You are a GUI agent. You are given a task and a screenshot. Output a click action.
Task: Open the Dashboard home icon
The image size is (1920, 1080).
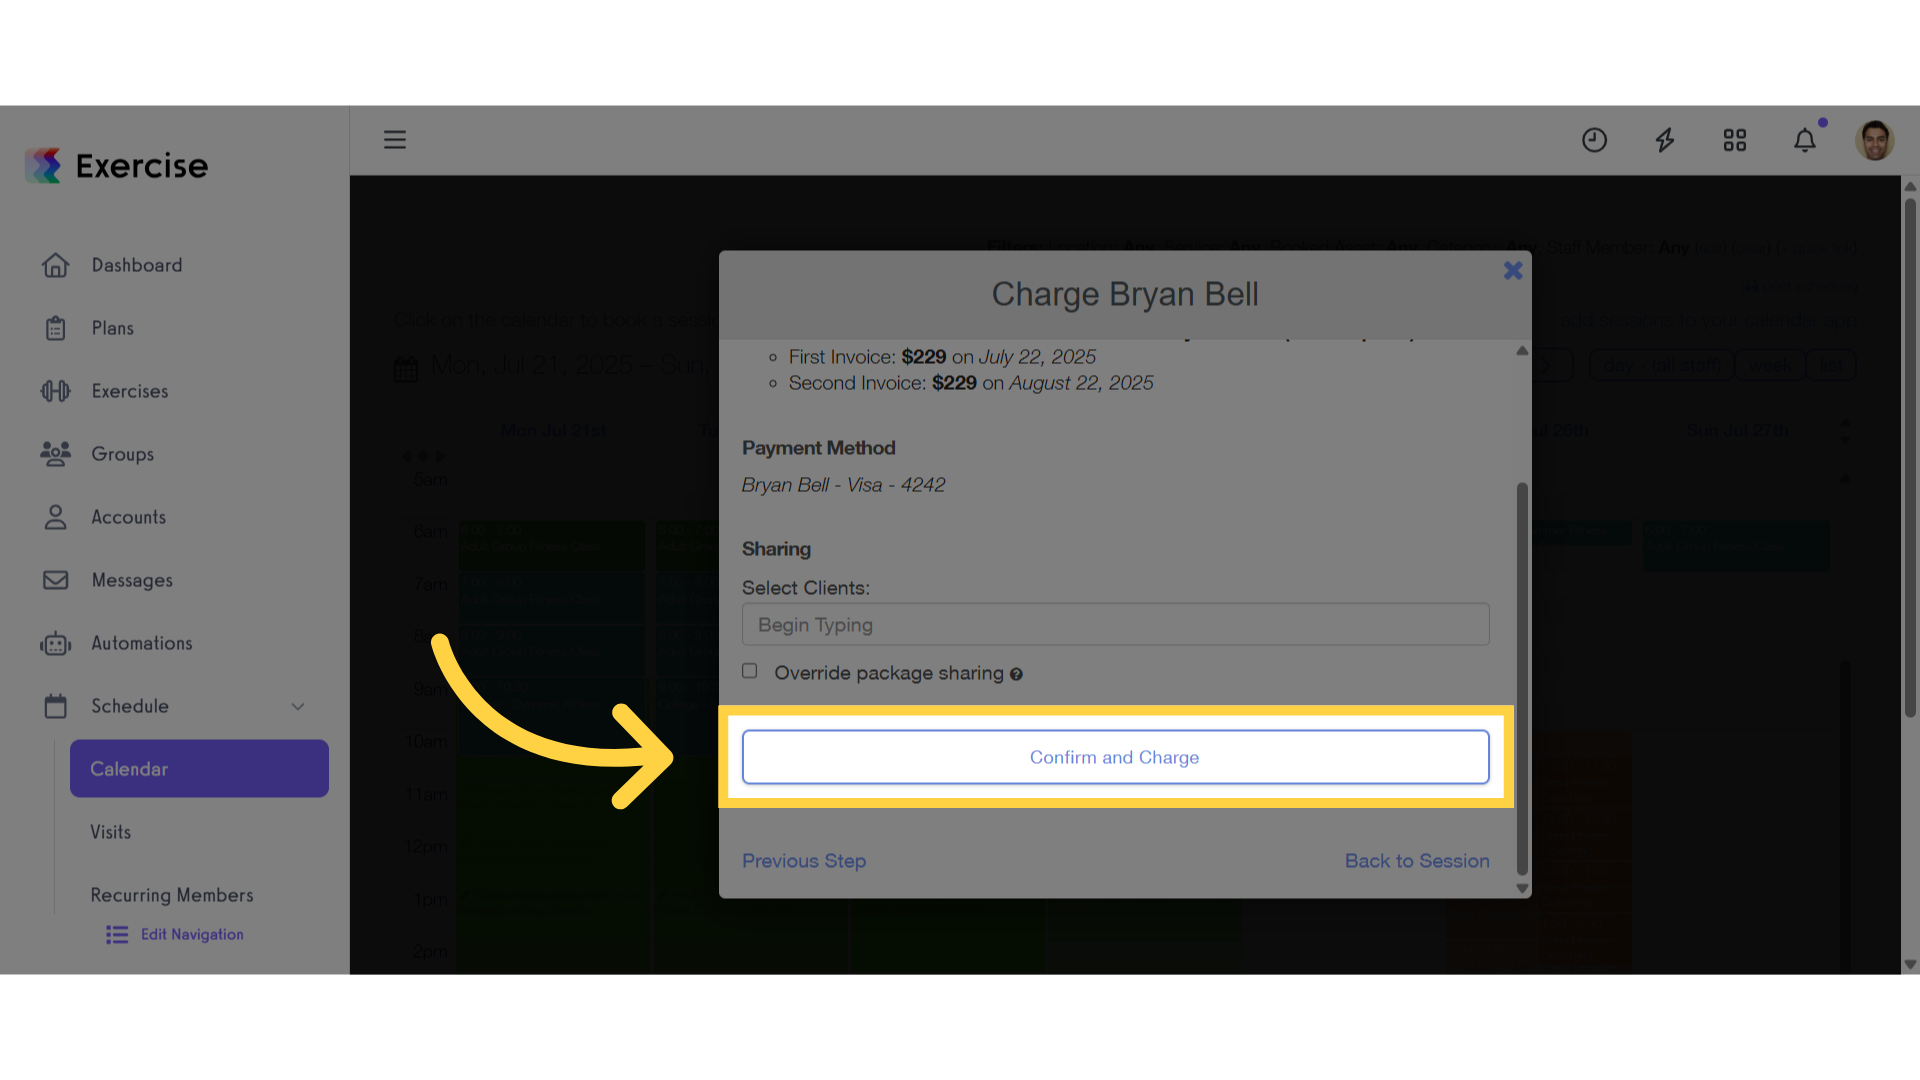56,265
